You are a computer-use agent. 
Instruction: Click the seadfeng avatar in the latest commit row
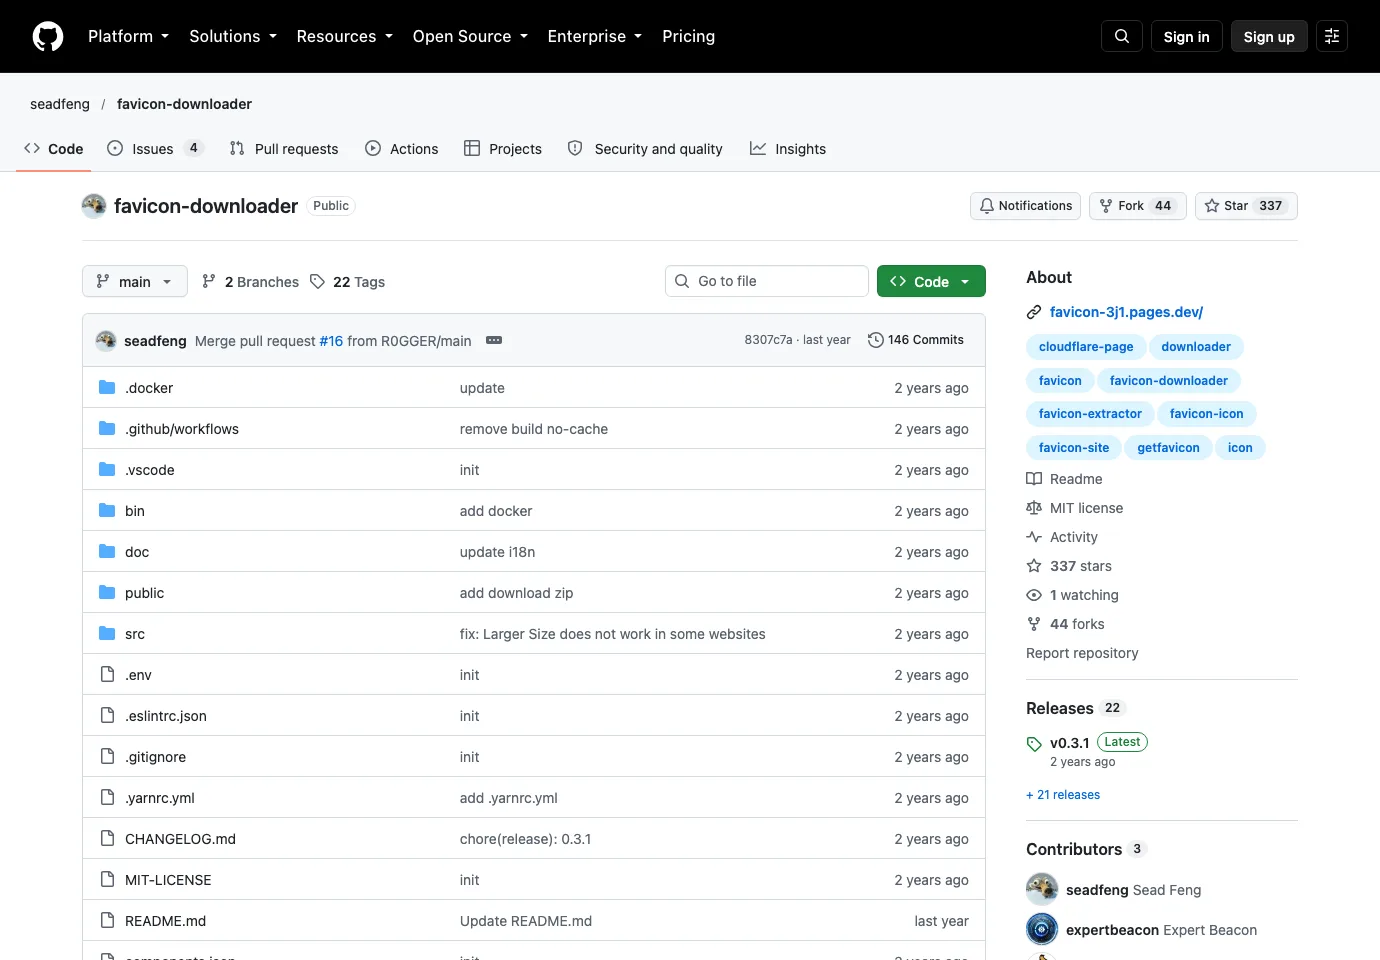[106, 340]
